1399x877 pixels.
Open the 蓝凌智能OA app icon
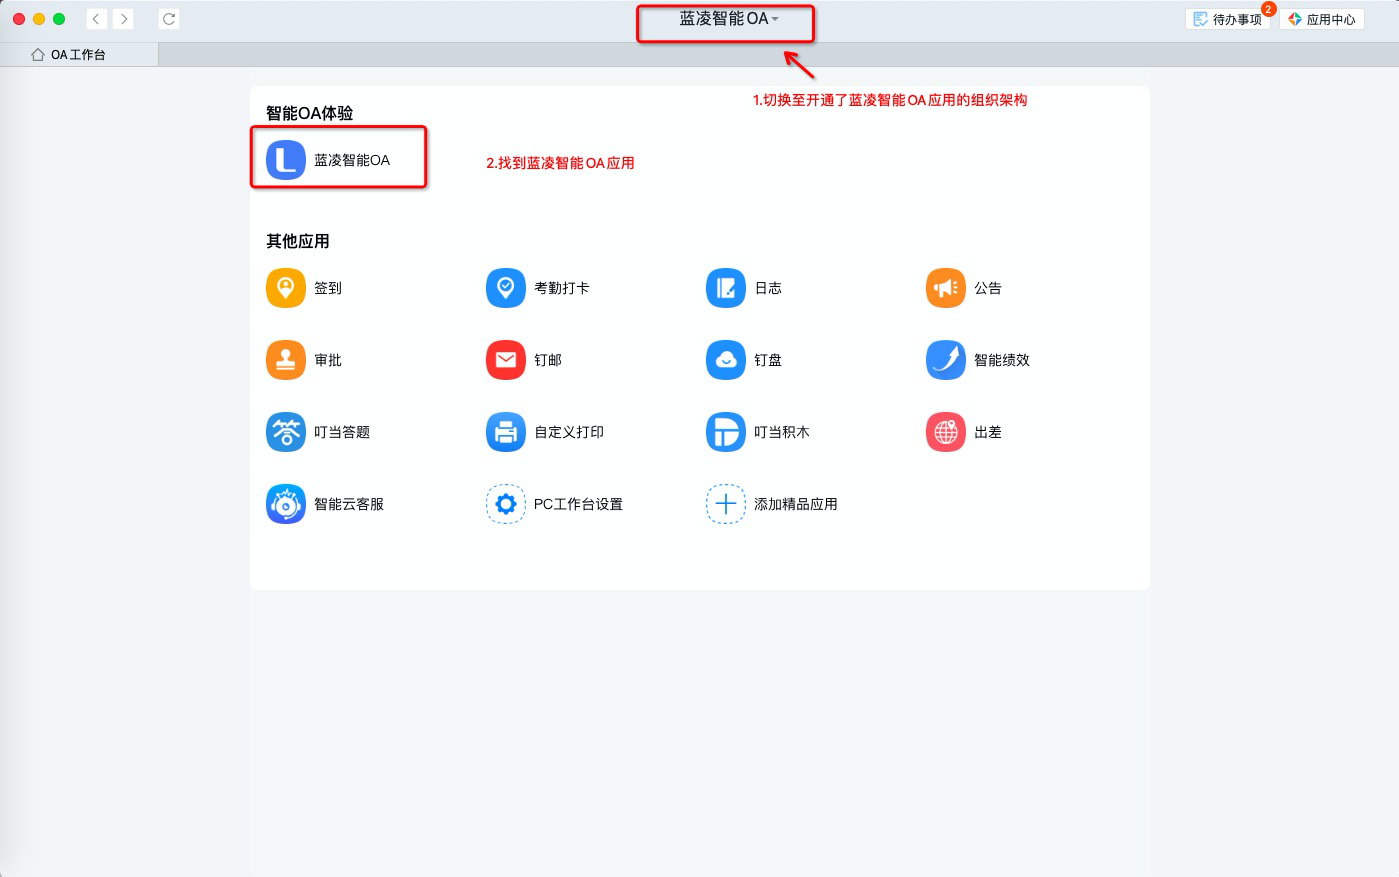pyautogui.click(x=286, y=160)
